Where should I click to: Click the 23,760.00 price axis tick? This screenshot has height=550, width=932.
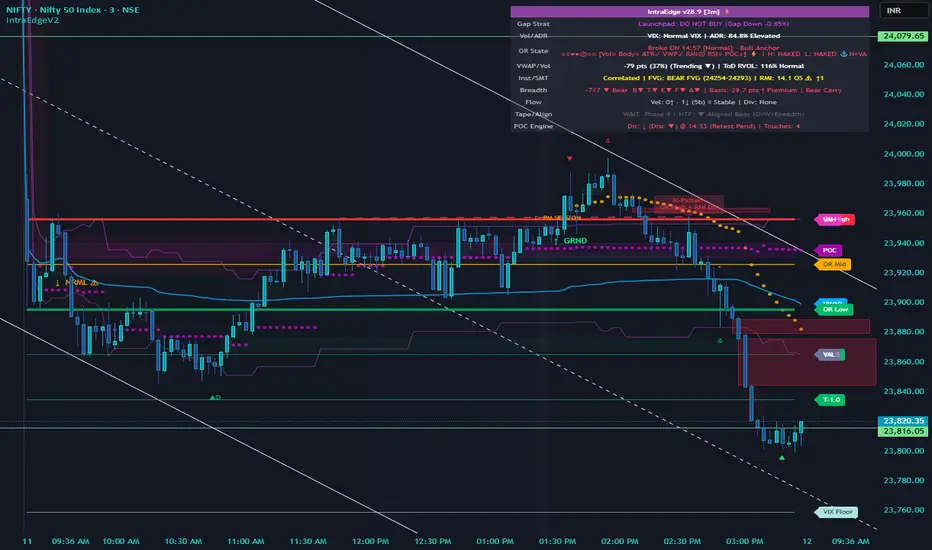pyautogui.click(x=903, y=510)
